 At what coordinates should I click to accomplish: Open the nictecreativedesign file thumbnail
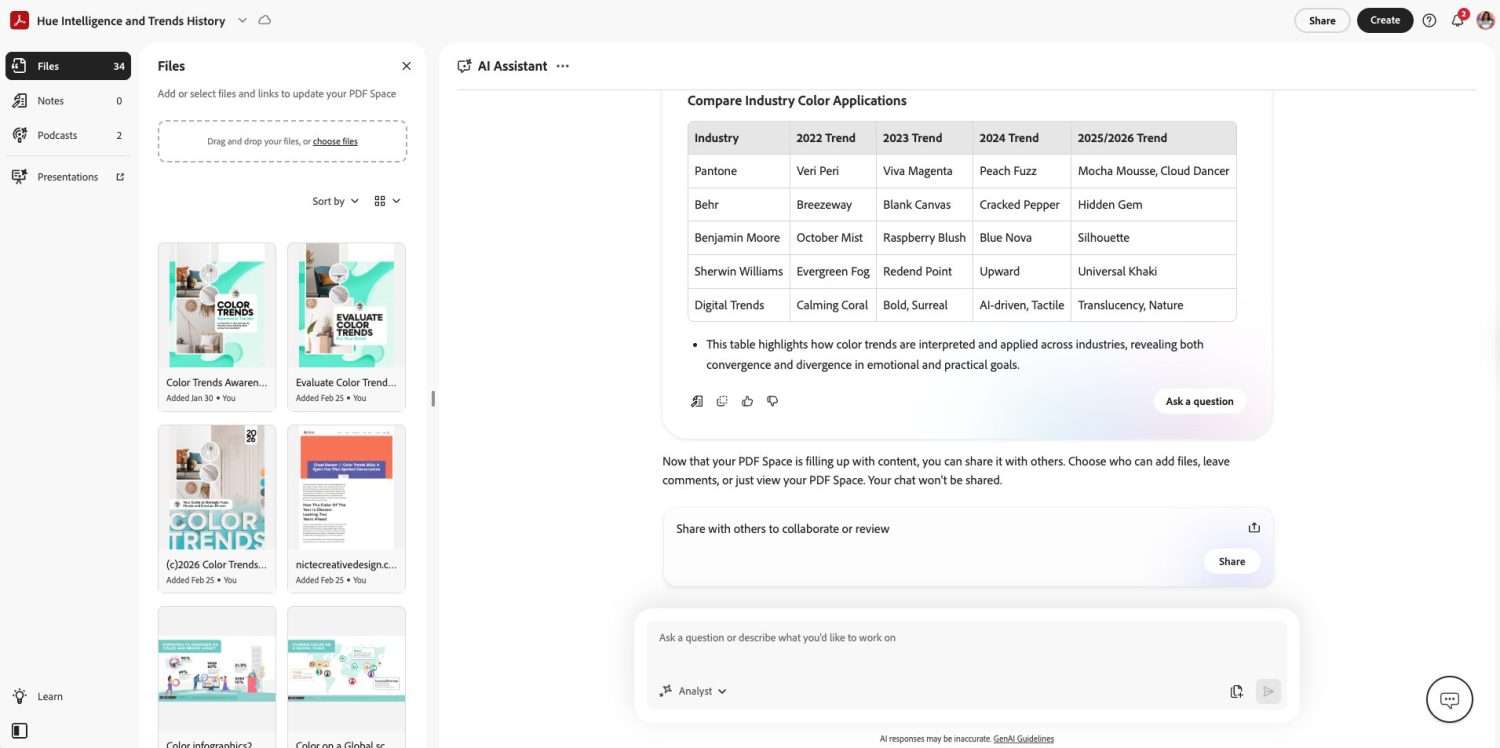coord(346,508)
